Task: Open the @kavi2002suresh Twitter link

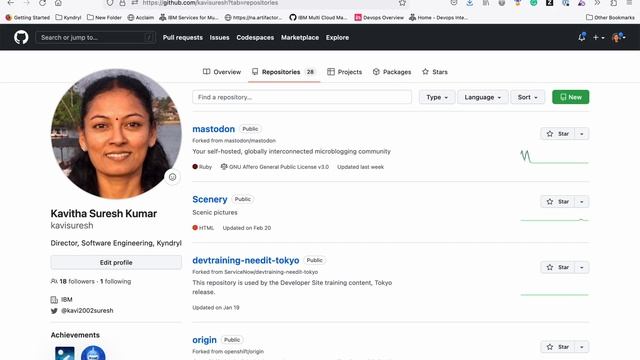Action: click(87, 311)
